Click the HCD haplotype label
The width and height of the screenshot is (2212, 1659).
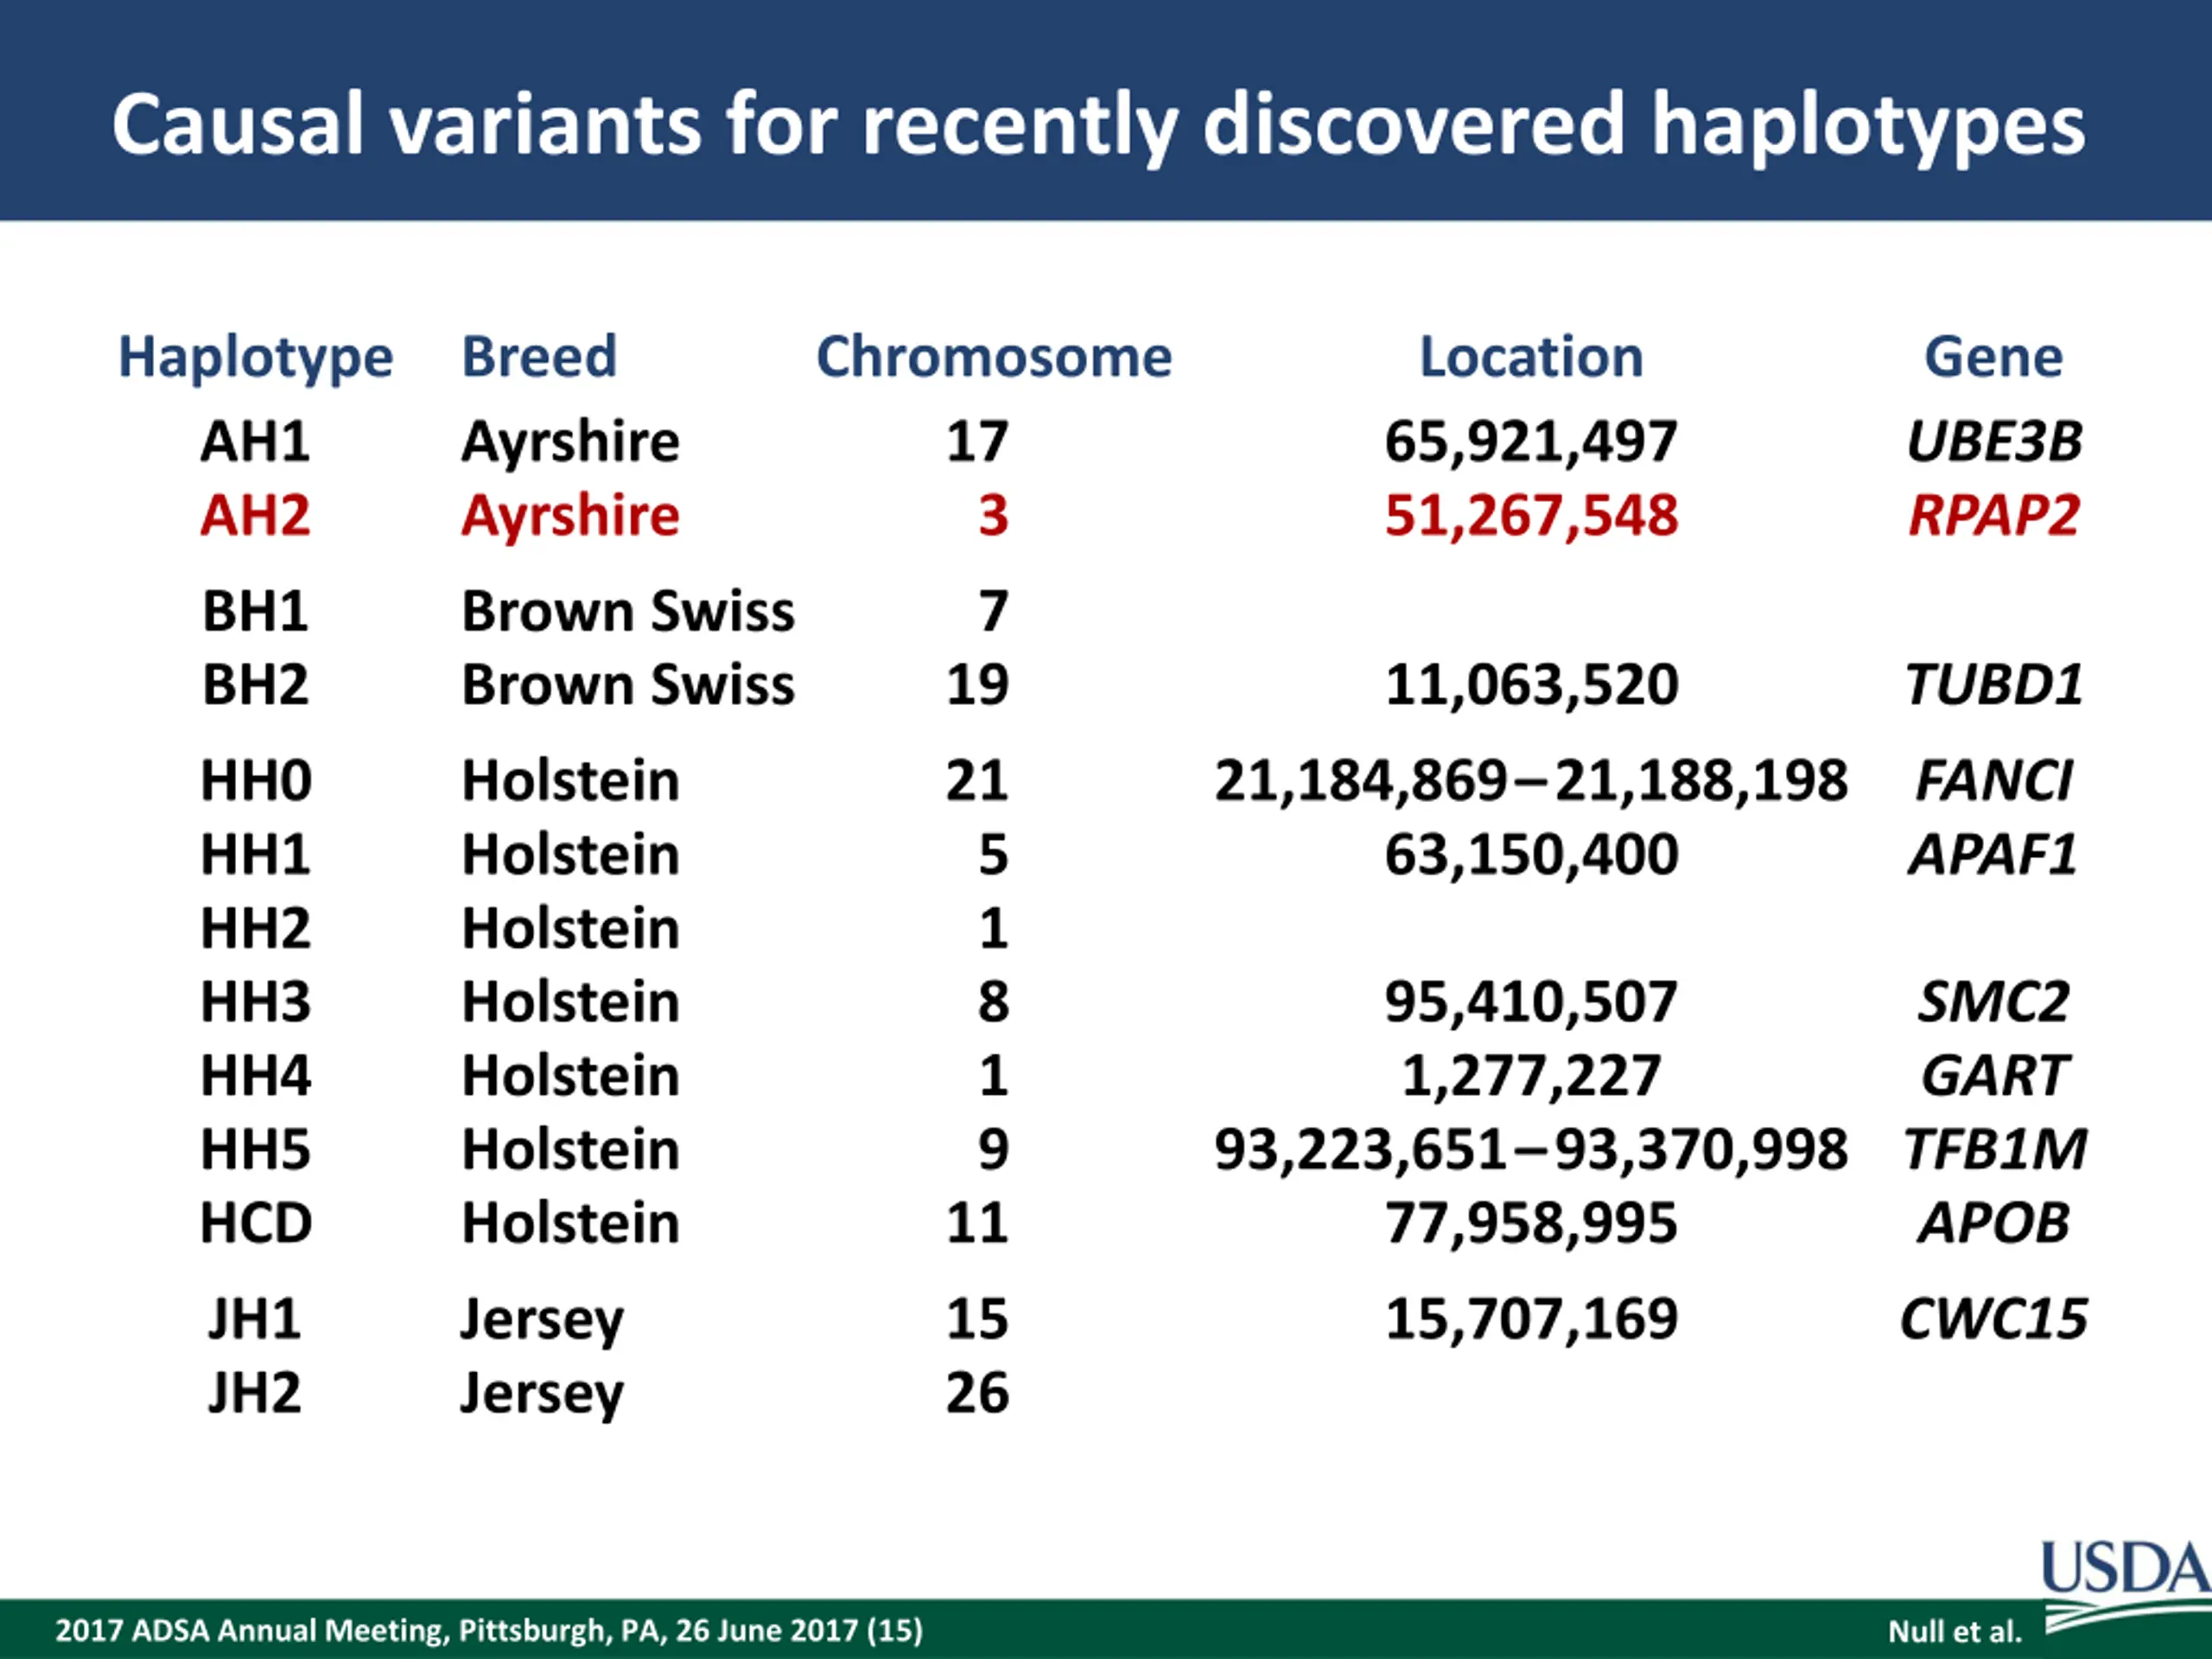point(255,1223)
